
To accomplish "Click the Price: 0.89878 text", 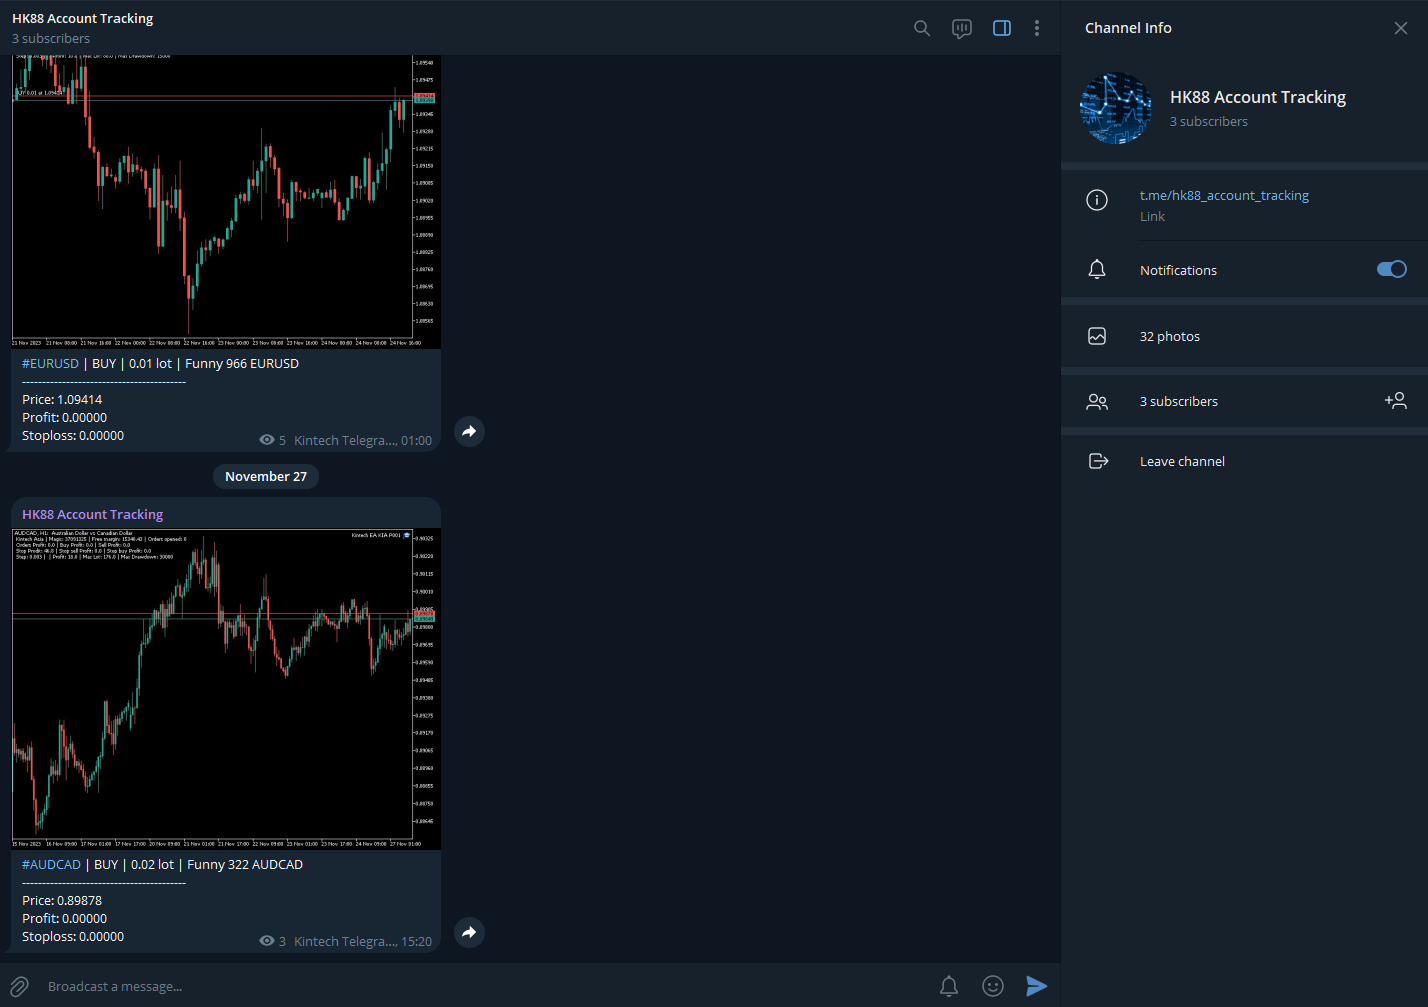I will coord(62,900).
